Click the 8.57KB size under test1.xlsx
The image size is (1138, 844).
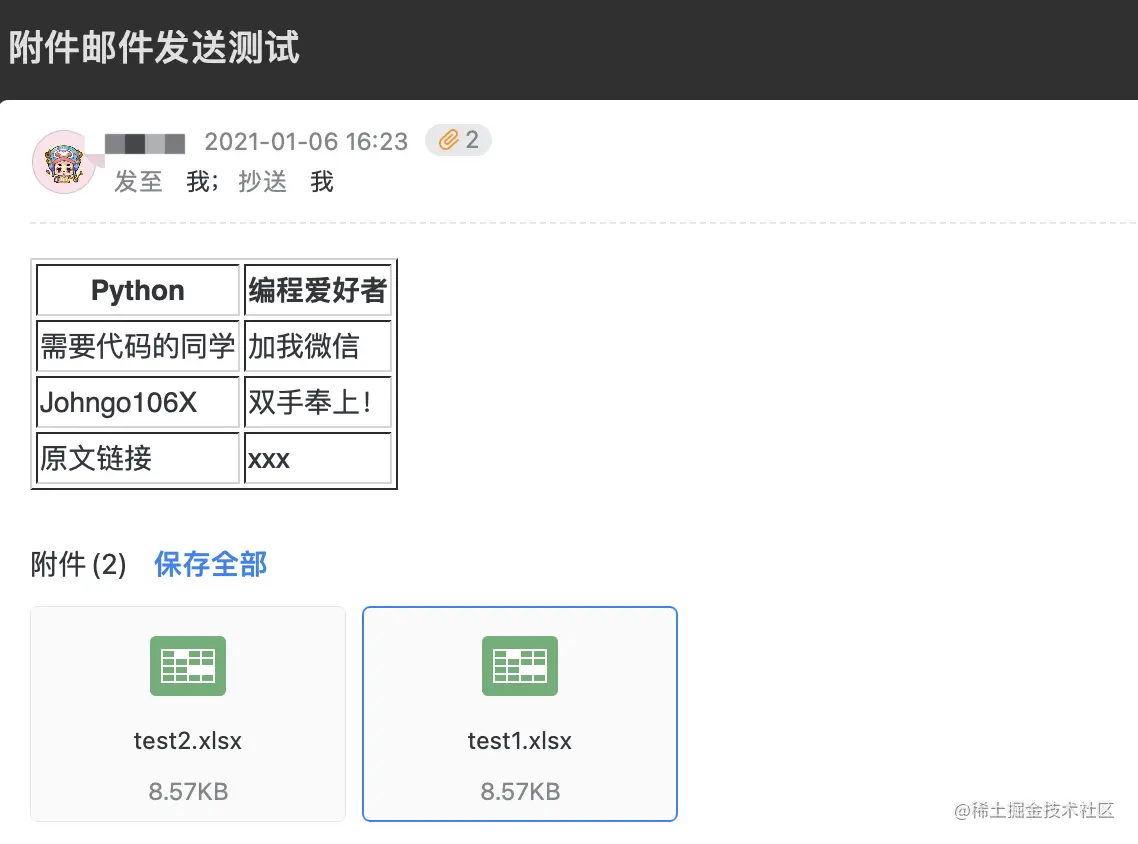point(520,791)
